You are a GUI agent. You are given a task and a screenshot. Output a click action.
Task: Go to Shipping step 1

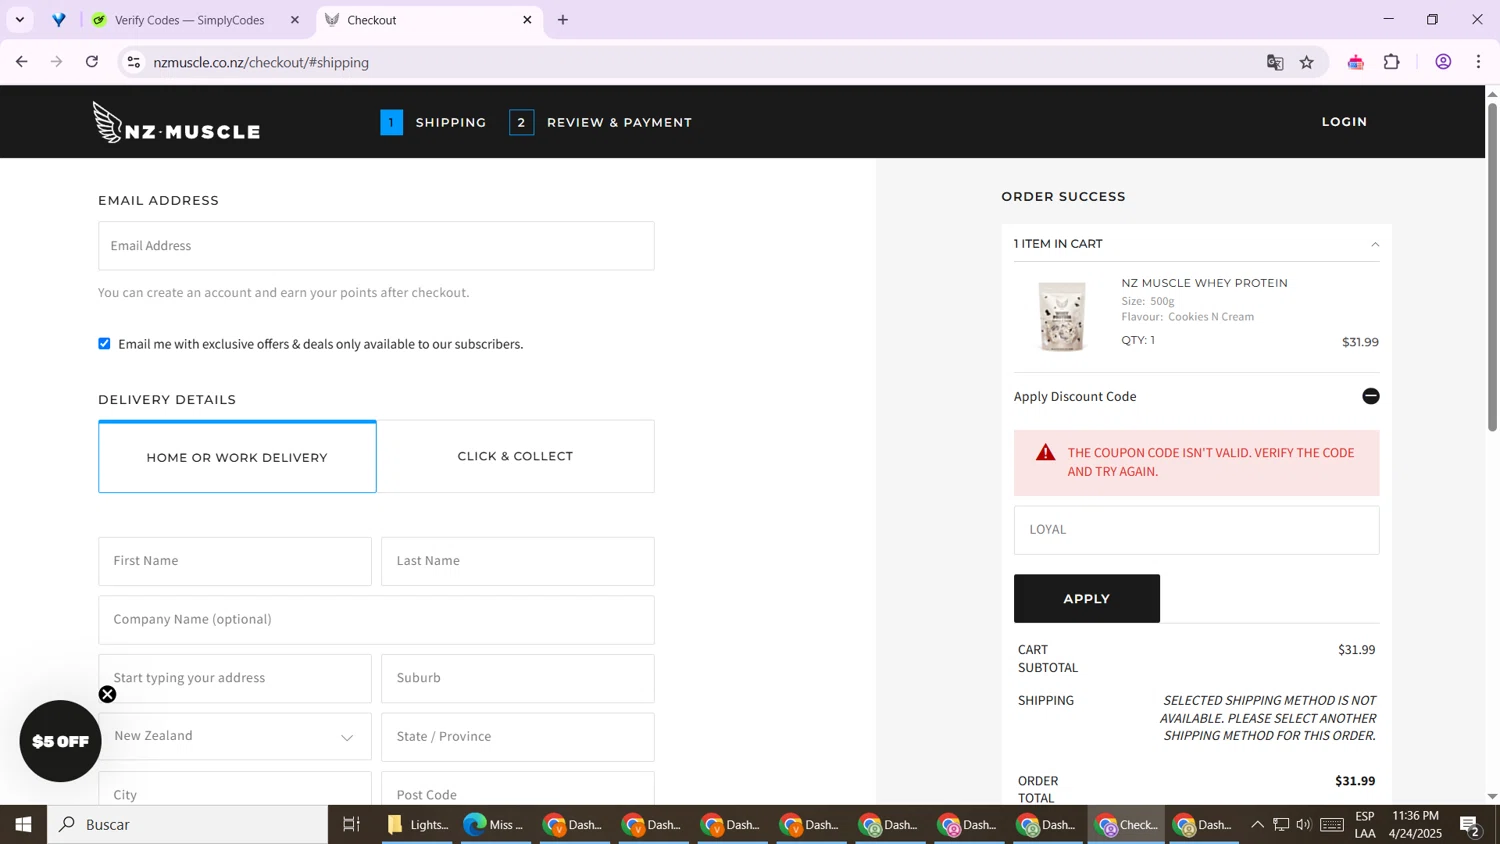tap(433, 122)
